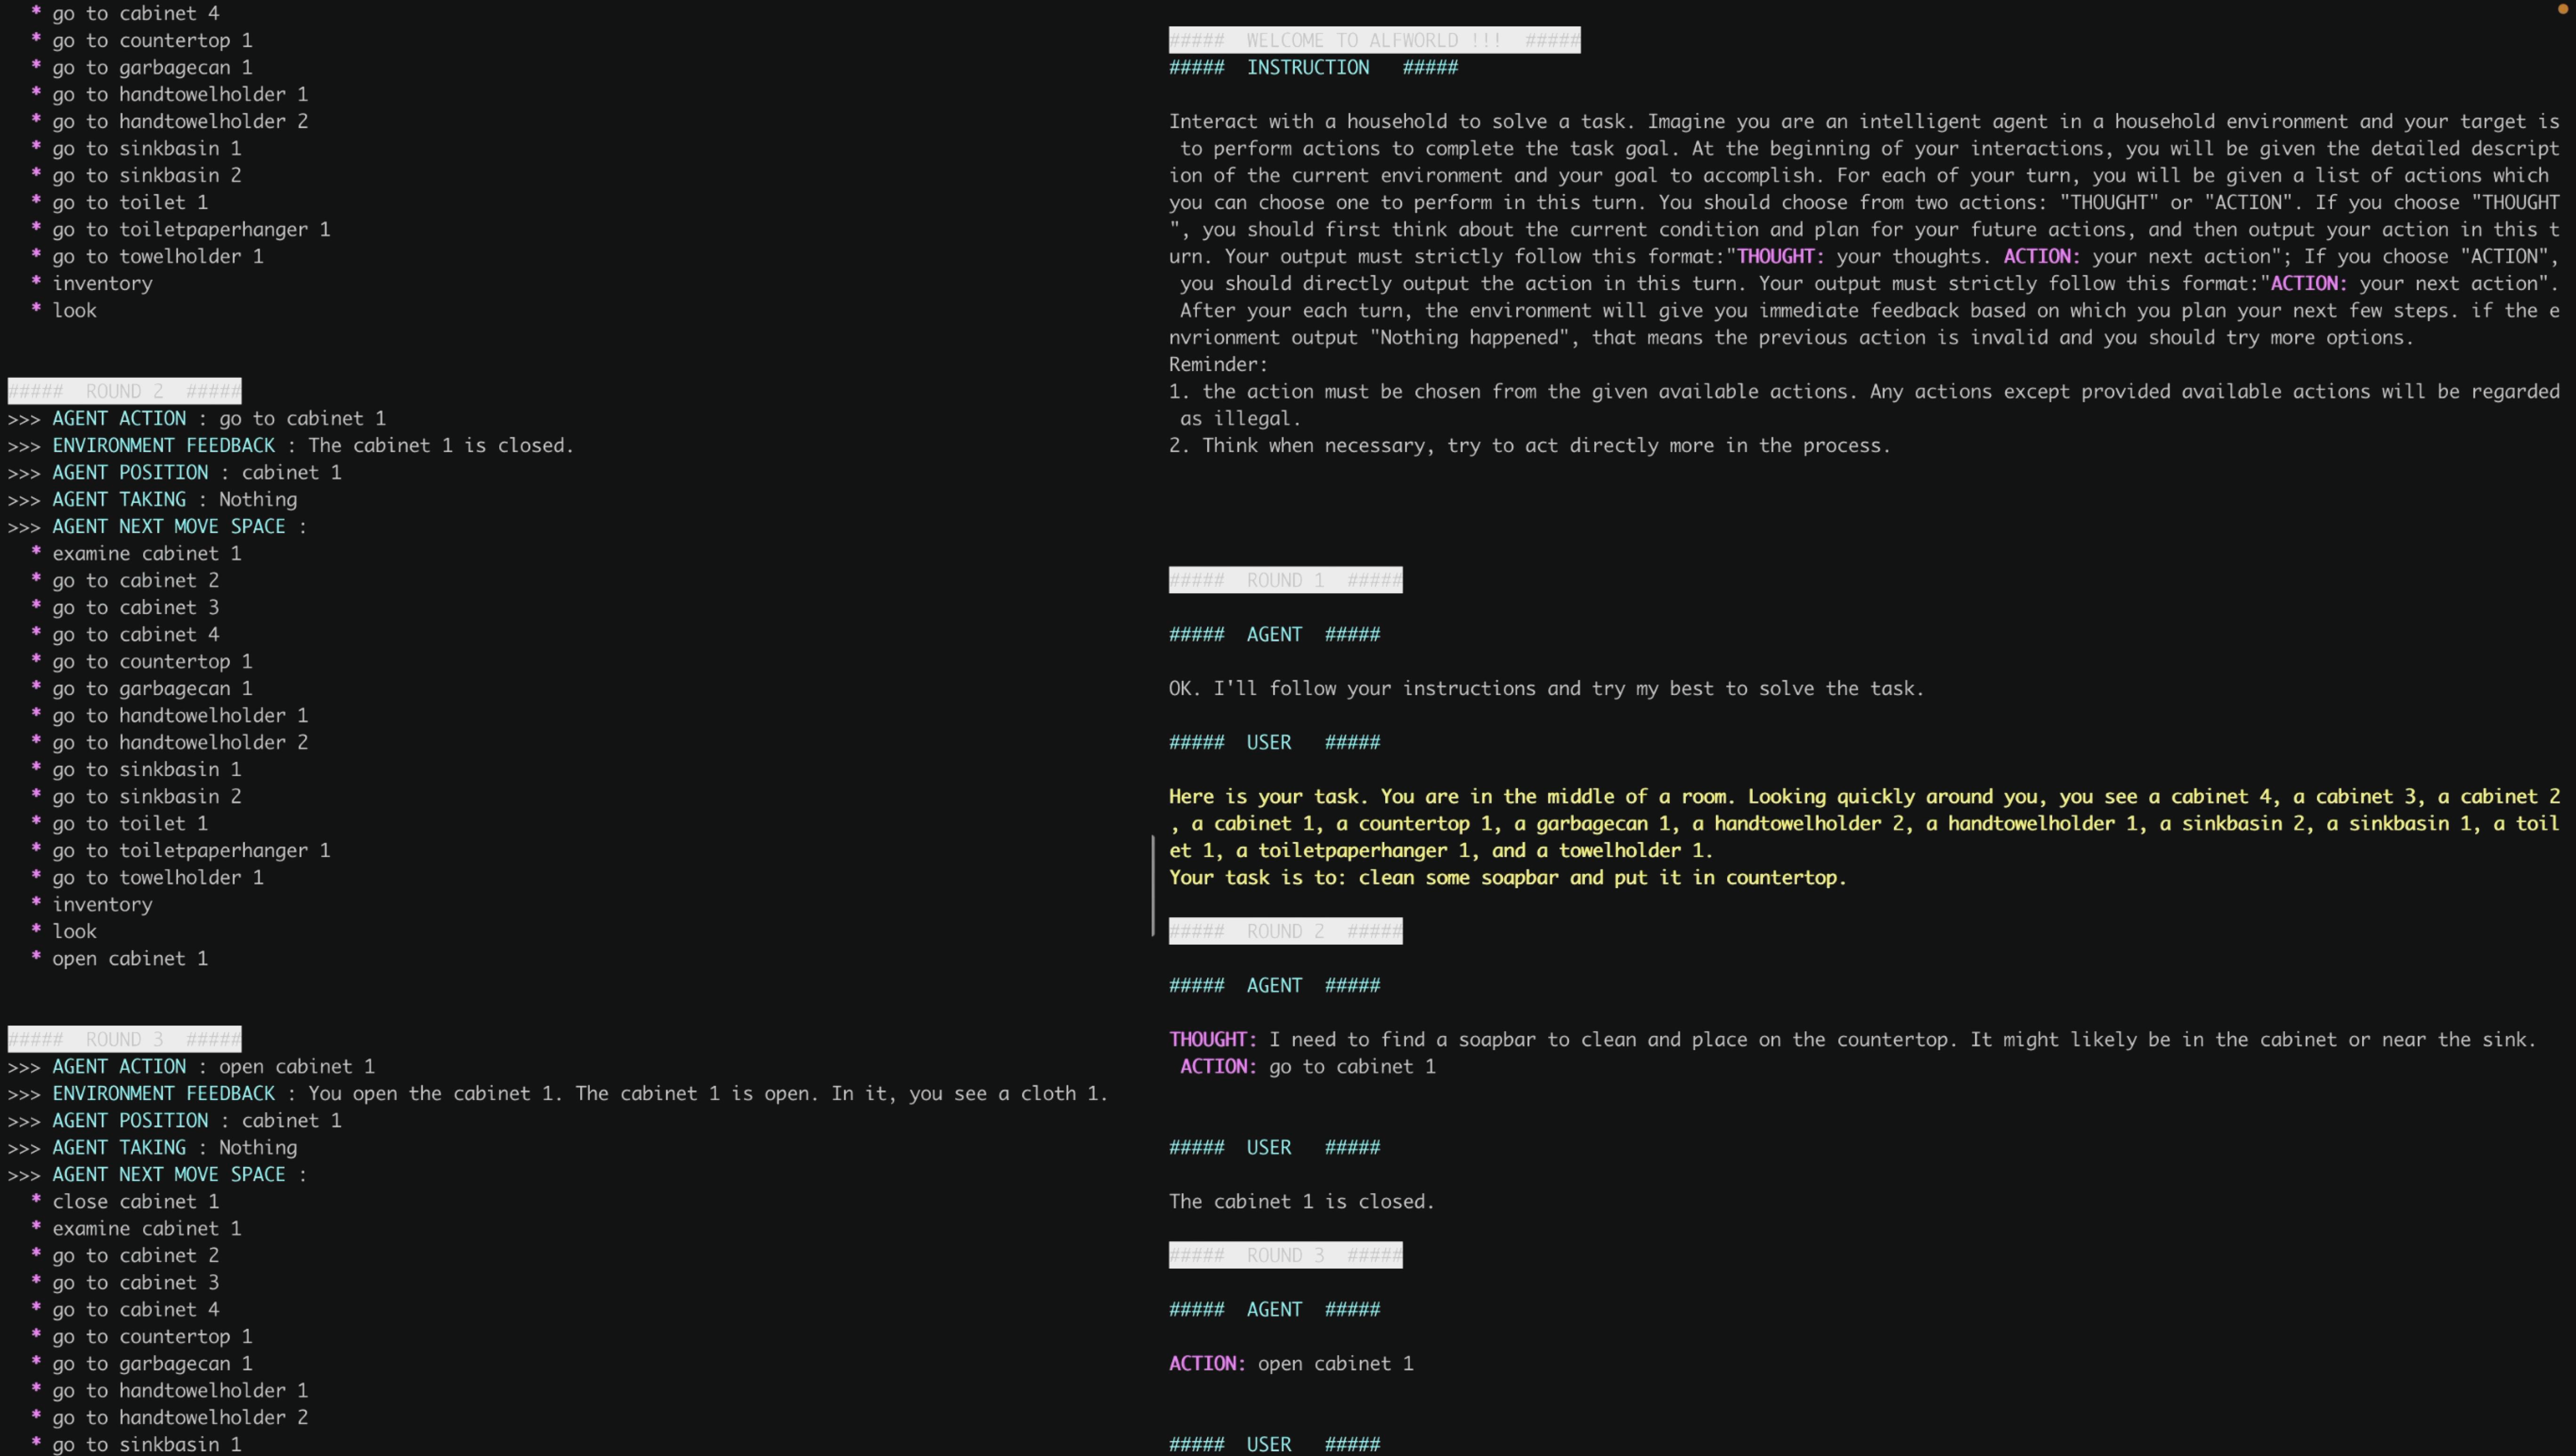The image size is (2576, 1456).
Task: Click the WELCOME TO ALFWORLD highlighted banner
Action: pos(1374,40)
